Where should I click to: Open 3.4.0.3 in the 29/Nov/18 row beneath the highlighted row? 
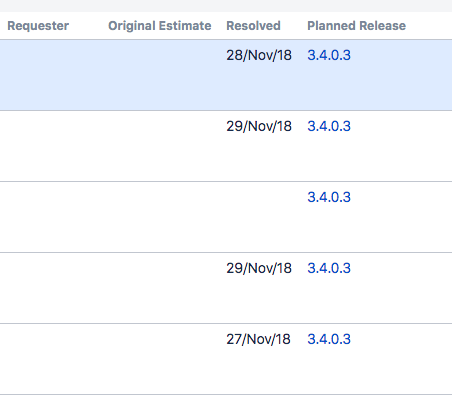(329, 126)
